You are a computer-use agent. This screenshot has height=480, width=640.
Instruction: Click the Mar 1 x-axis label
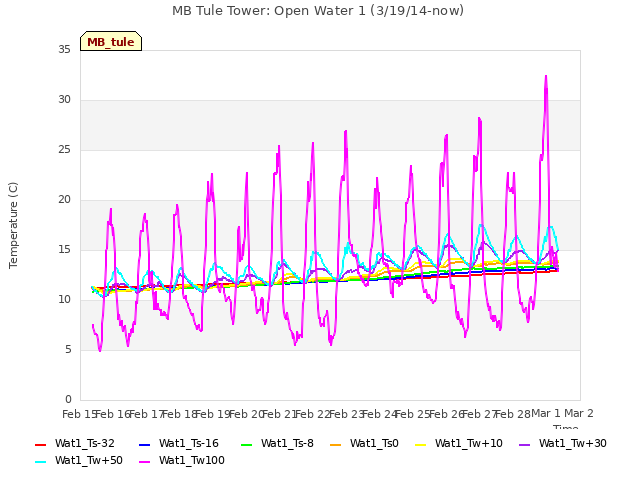click(x=546, y=414)
